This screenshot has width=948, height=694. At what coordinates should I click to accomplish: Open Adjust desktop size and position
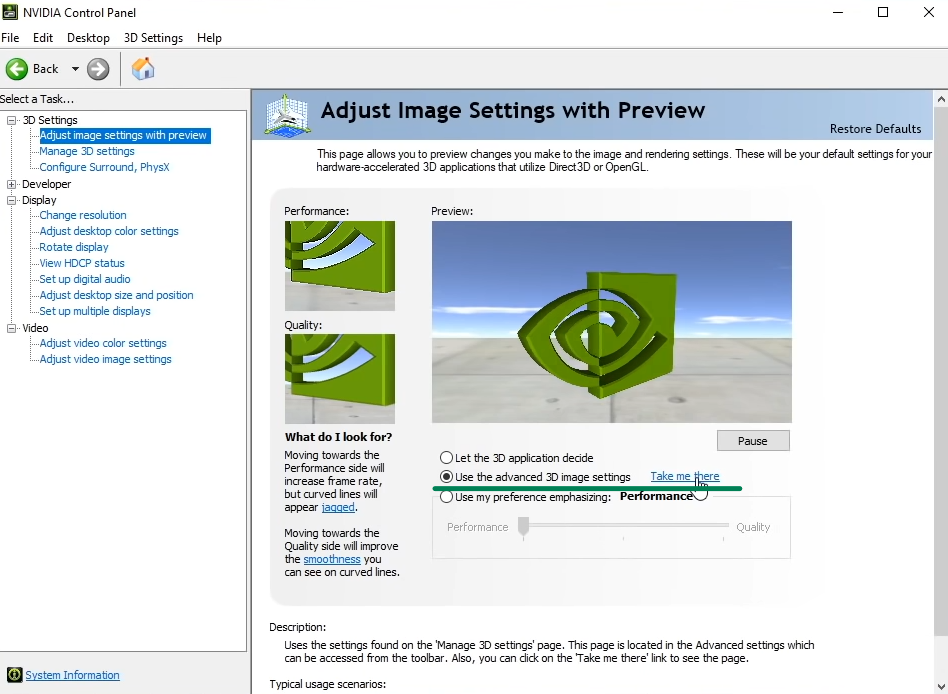coord(116,295)
